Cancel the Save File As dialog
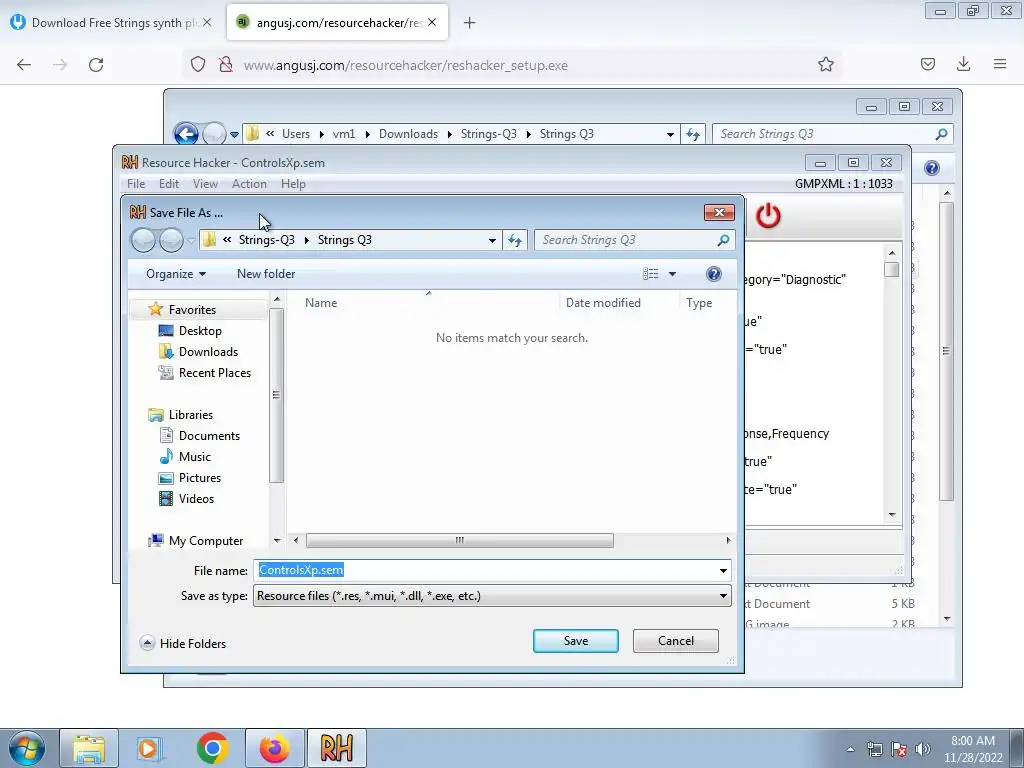 pos(675,641)
